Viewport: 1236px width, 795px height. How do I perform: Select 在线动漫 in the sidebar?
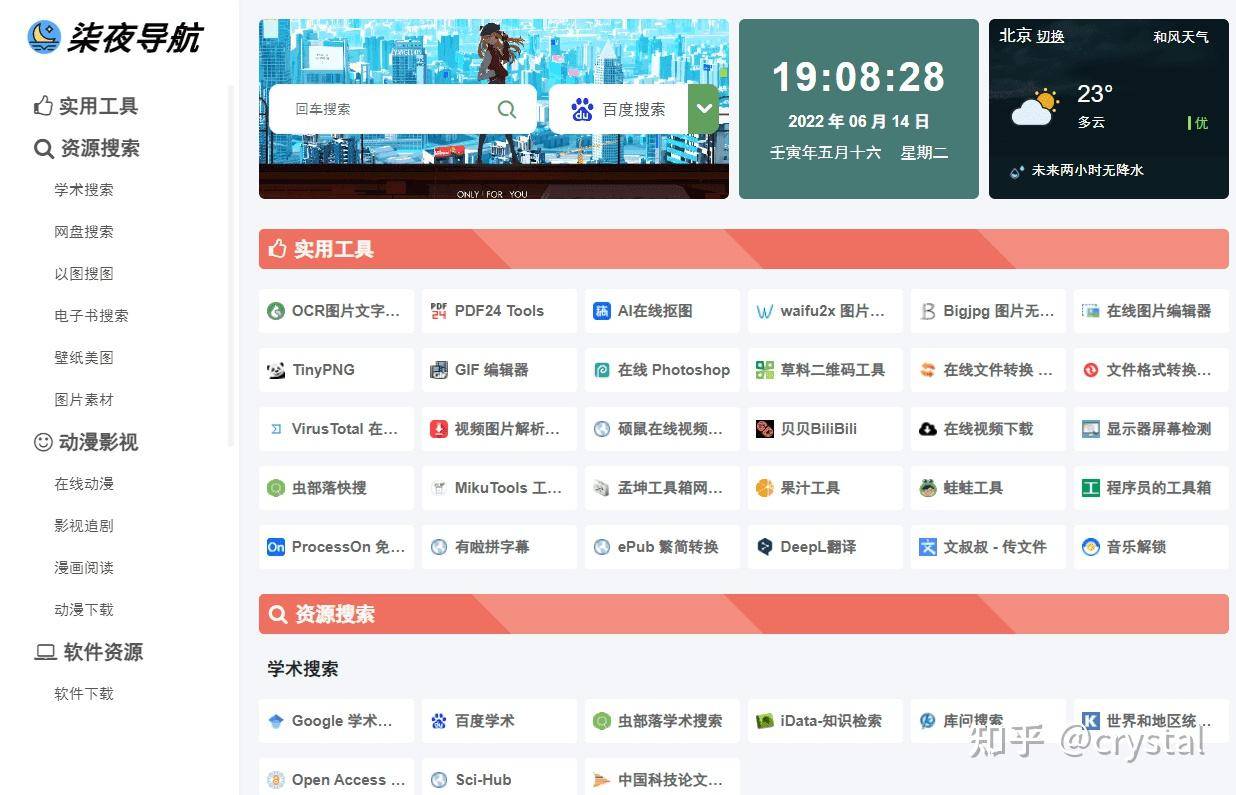click(84, 484)
